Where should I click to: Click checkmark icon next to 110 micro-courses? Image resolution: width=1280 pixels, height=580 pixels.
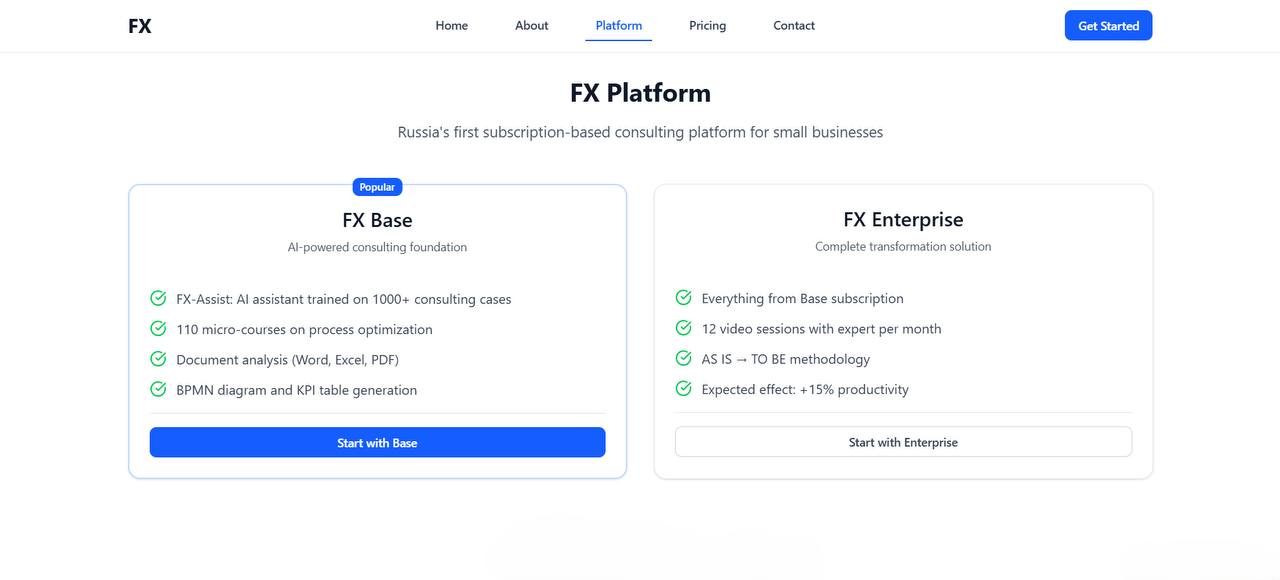coord(158,329)
